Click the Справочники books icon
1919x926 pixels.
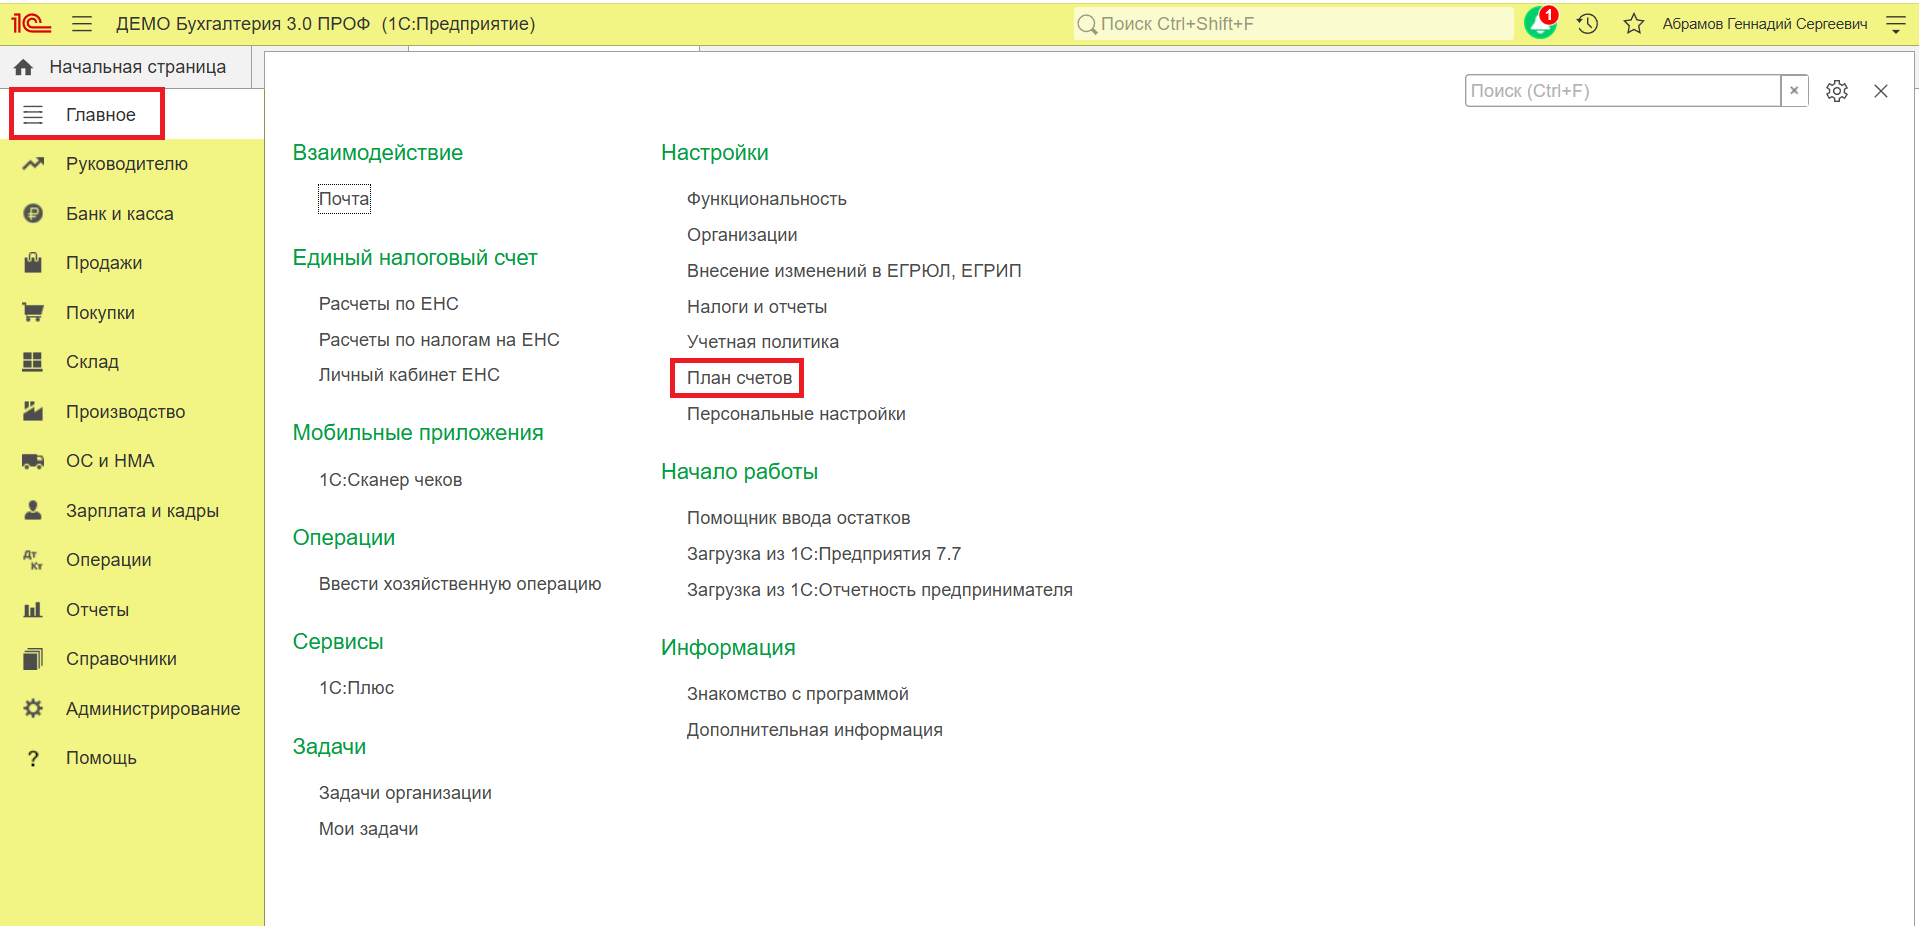coord(33,658)
